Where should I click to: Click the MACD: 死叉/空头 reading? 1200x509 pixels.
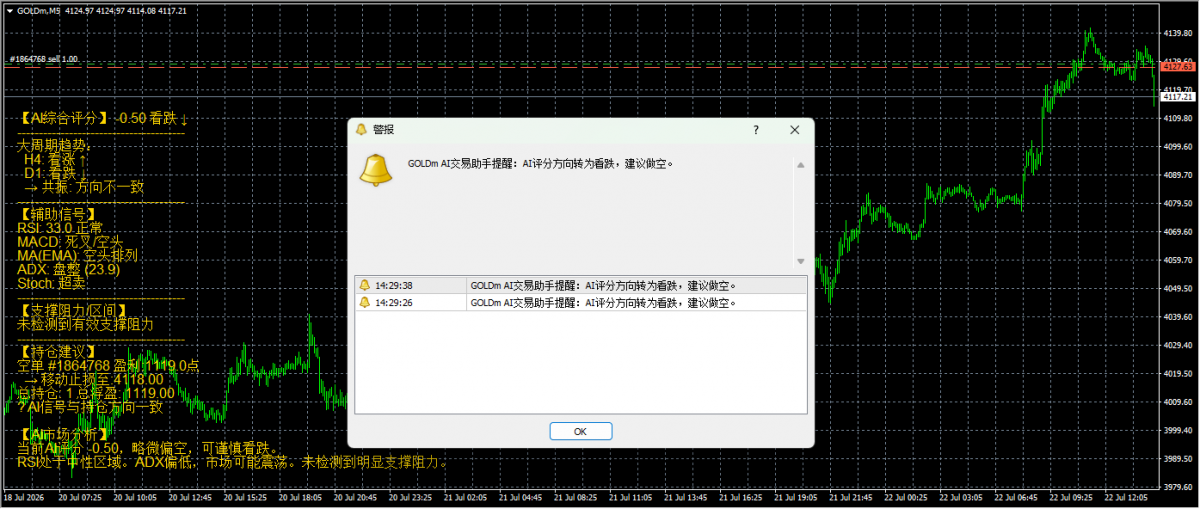[x=70, y=241]
